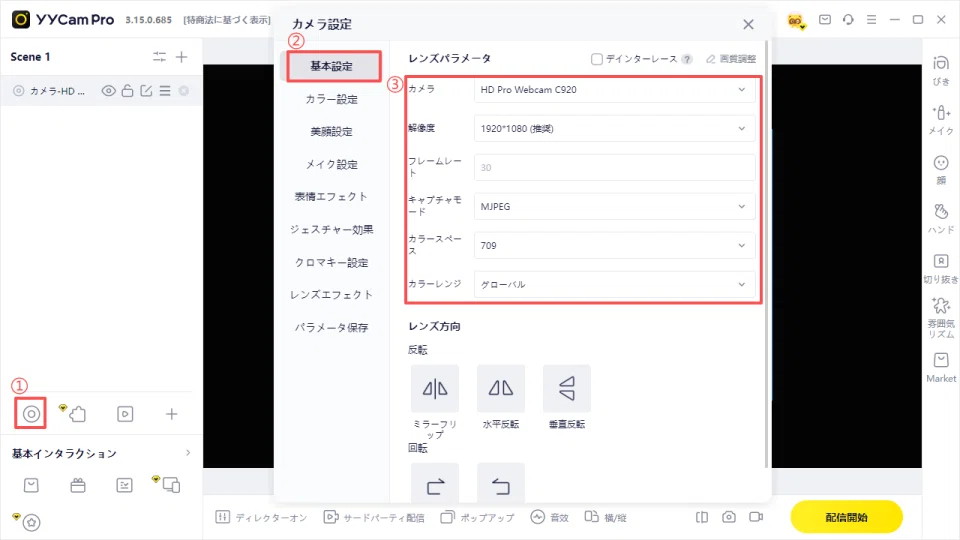Select the パラメータ保存 tab

pos(331,328)
